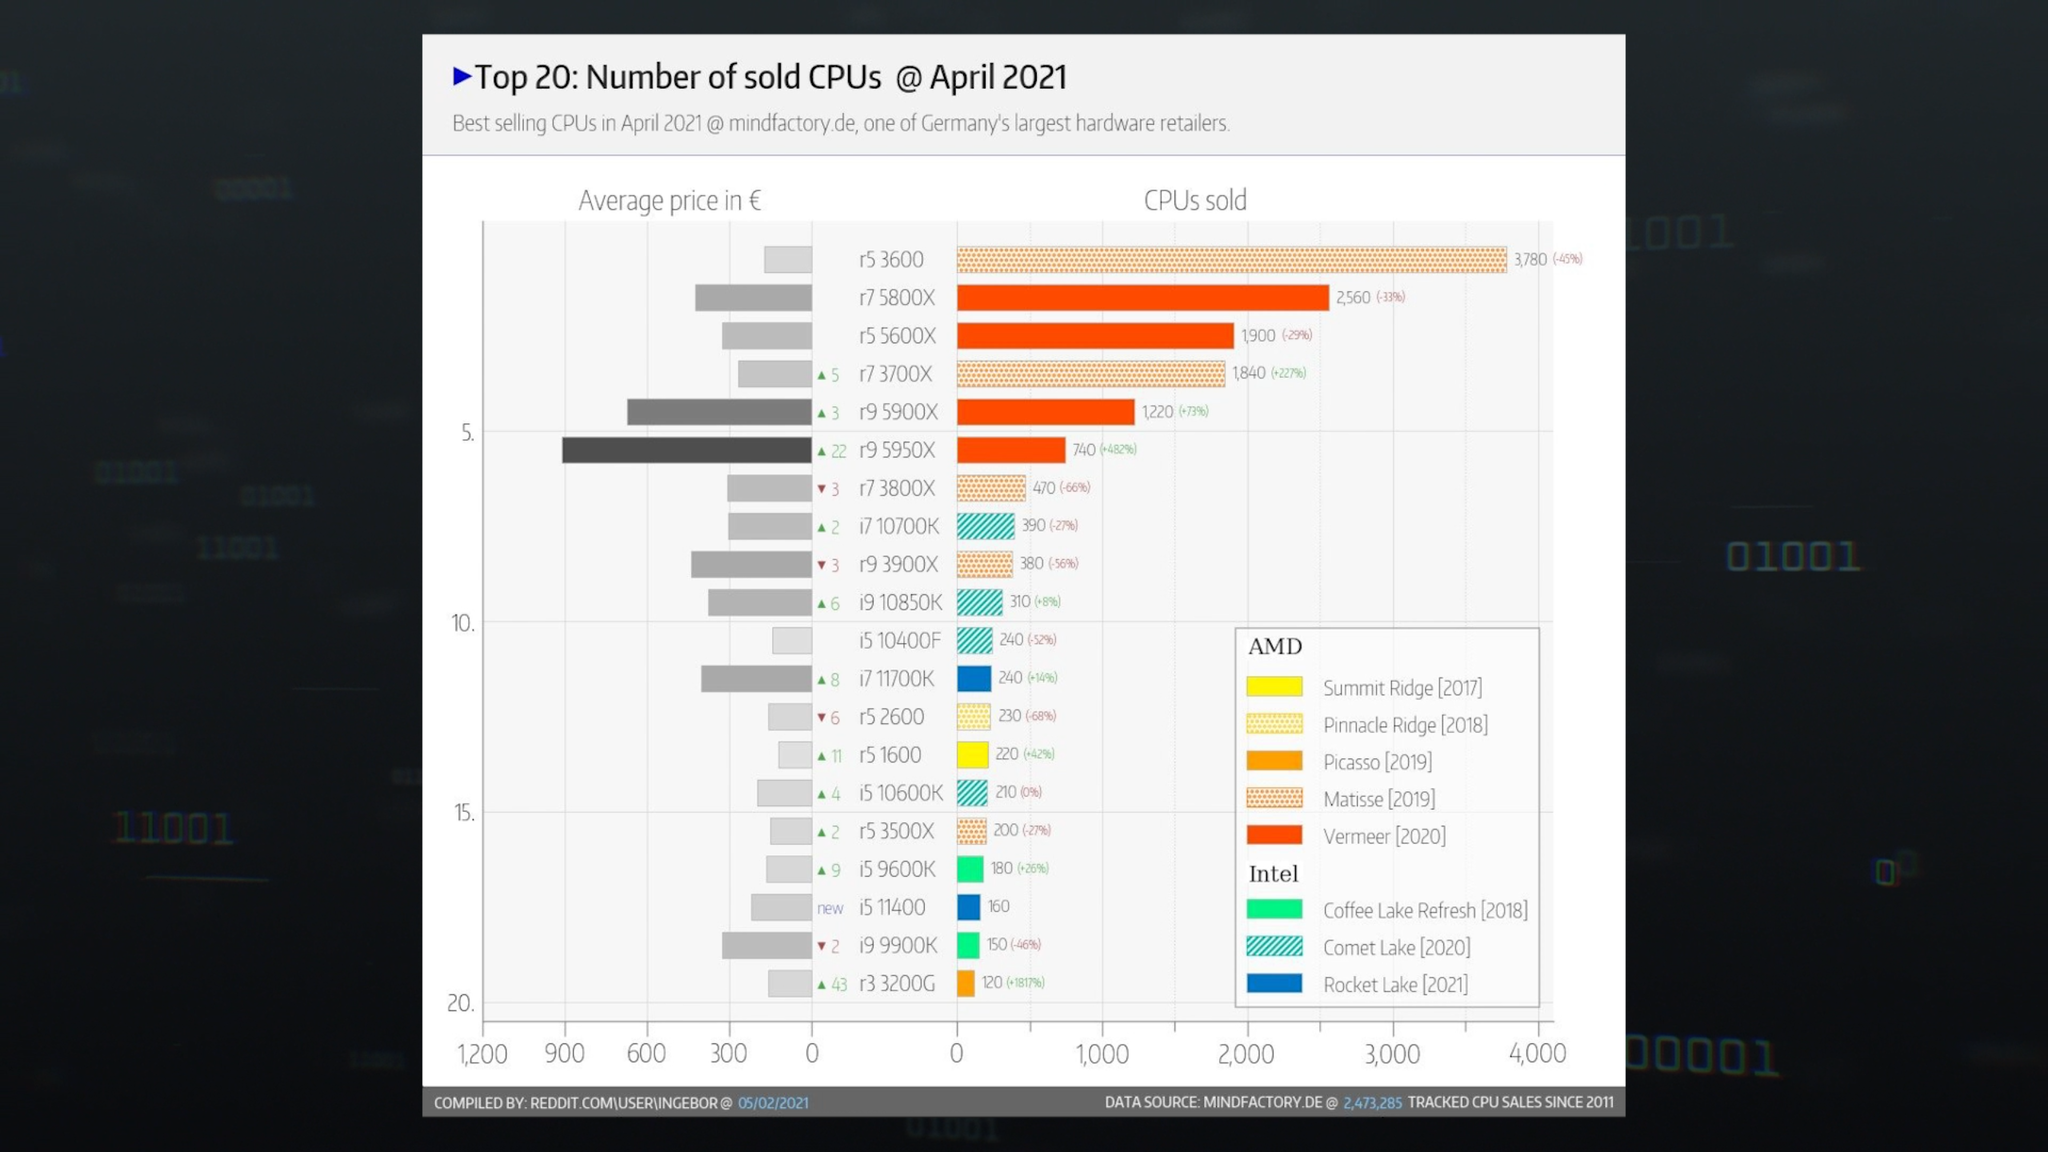Click the 2,473,285 tracked sales number
The width and height of the screenshot is (2048, 1152).
(1372, 1102)
